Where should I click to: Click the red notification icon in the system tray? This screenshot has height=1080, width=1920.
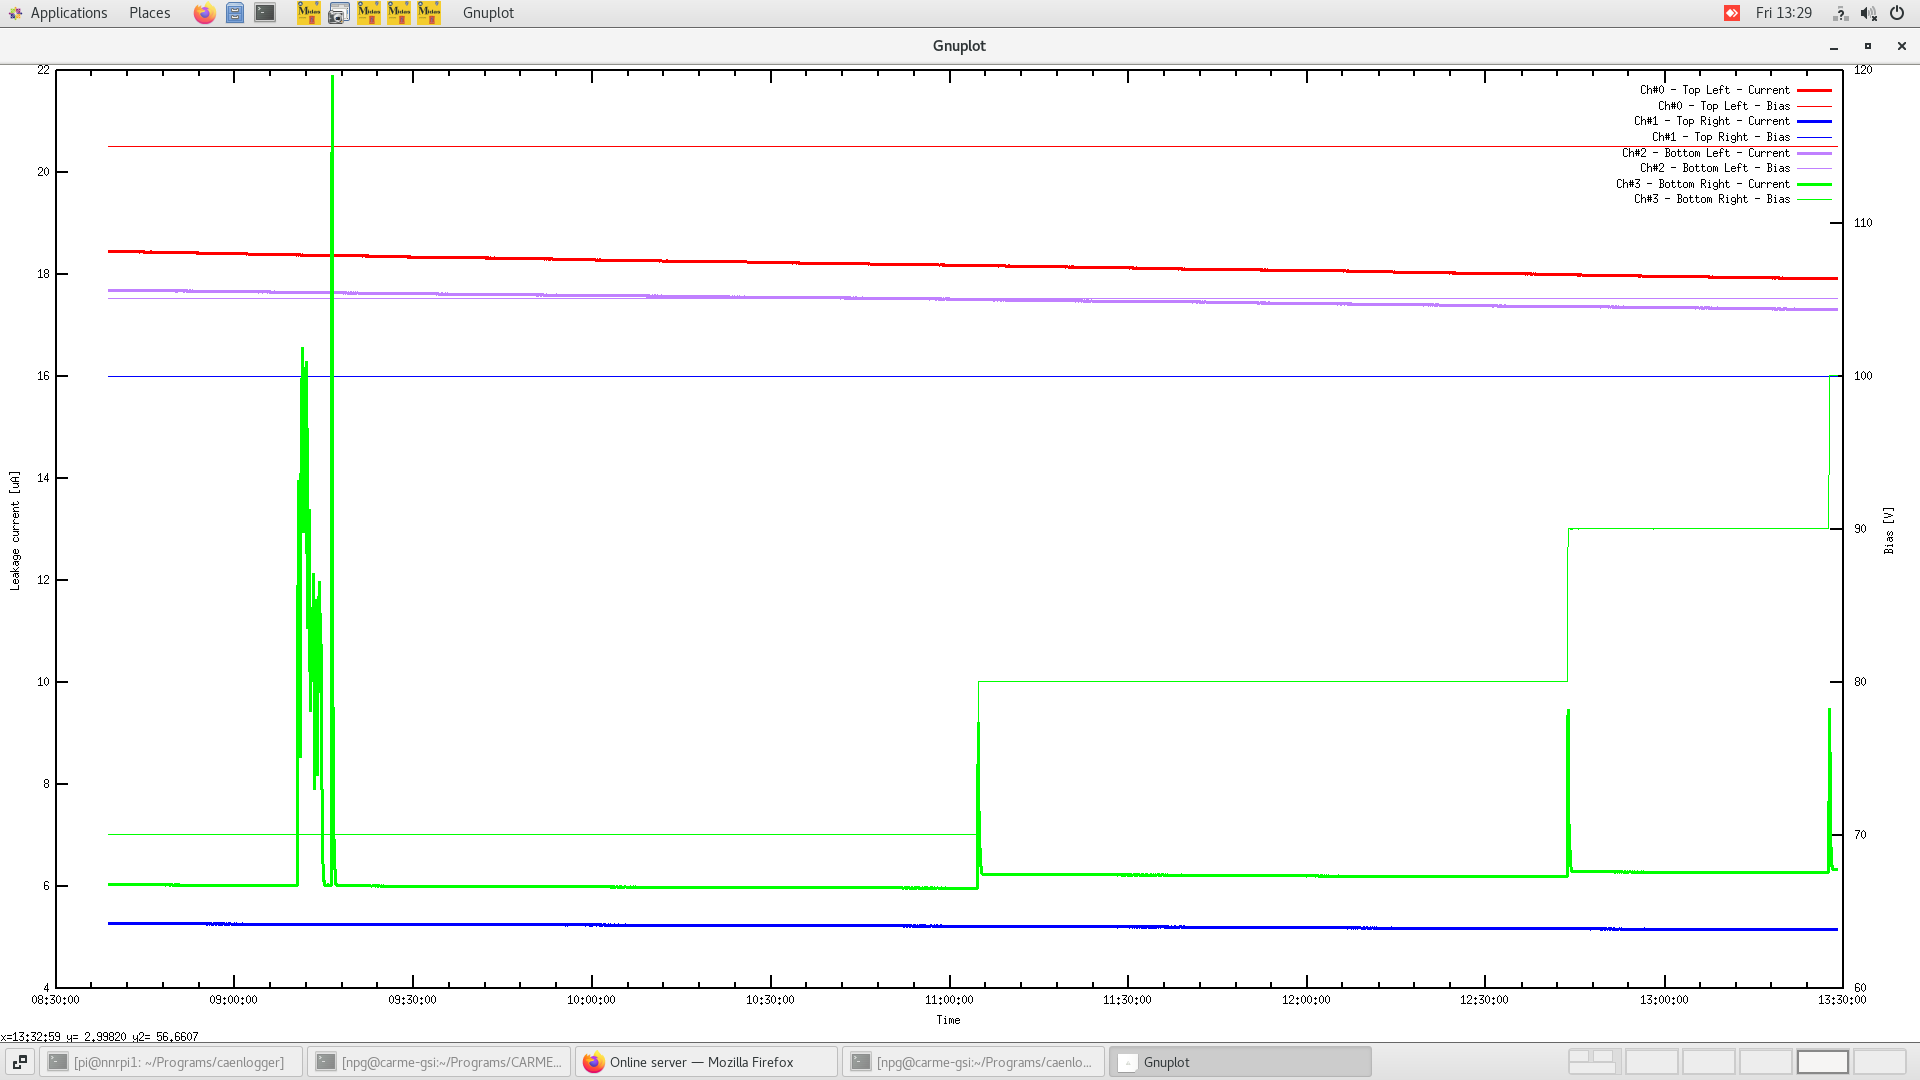coord(1731,13)
